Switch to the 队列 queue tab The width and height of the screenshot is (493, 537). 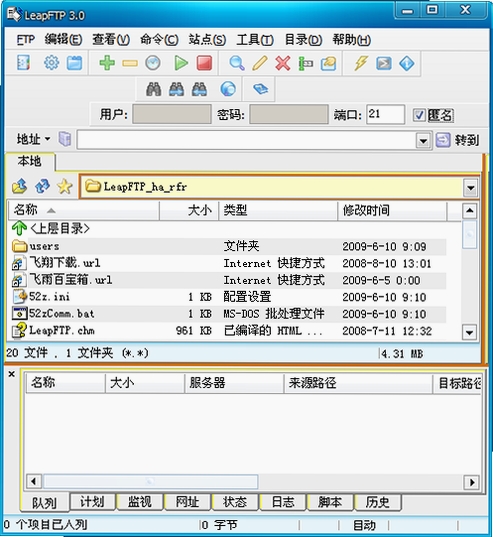[45, 502]
